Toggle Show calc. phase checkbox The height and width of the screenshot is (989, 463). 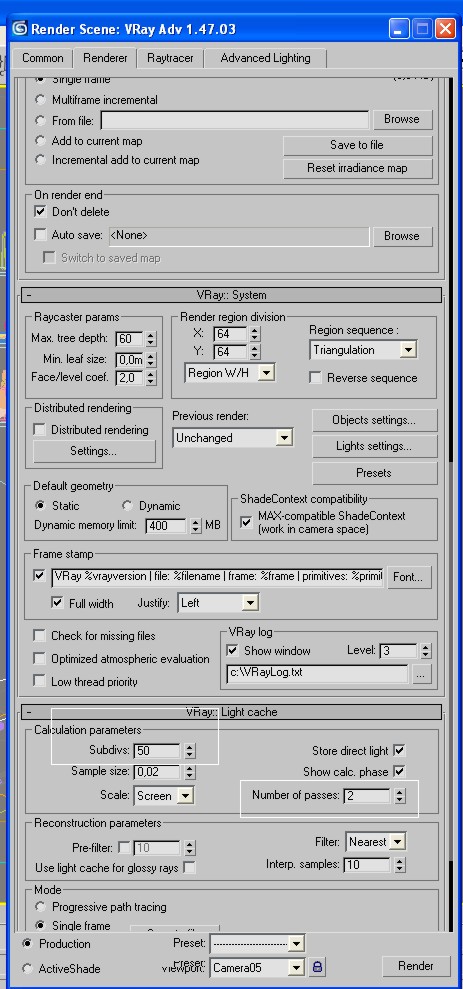pyautogui.click(x=399, y=771)
